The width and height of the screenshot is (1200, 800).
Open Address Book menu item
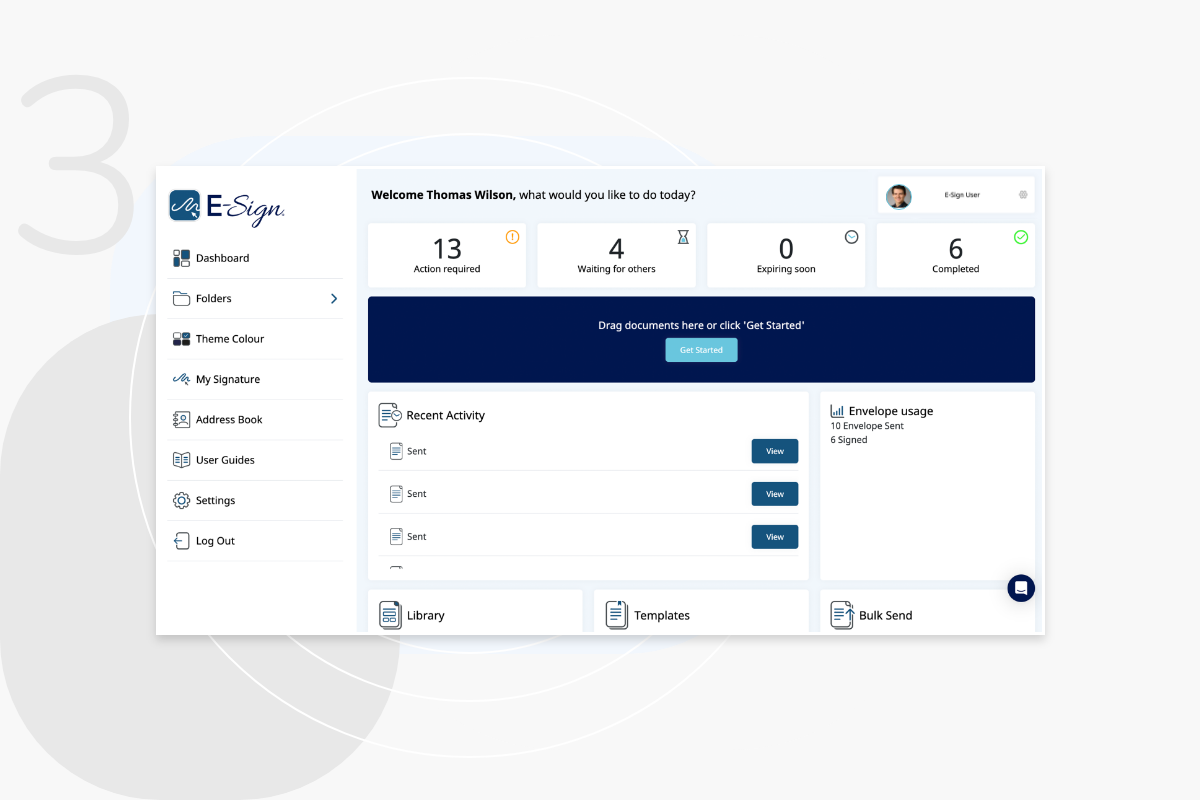pos(255,420)
